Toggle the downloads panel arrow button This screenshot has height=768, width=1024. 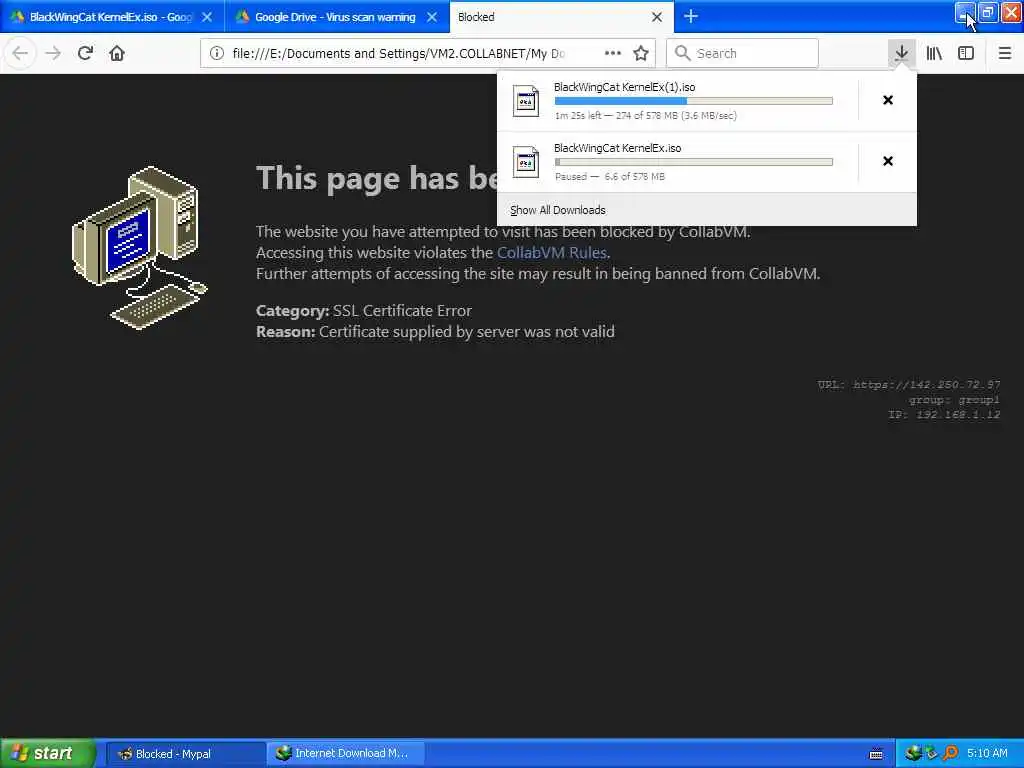pos(901,53)
